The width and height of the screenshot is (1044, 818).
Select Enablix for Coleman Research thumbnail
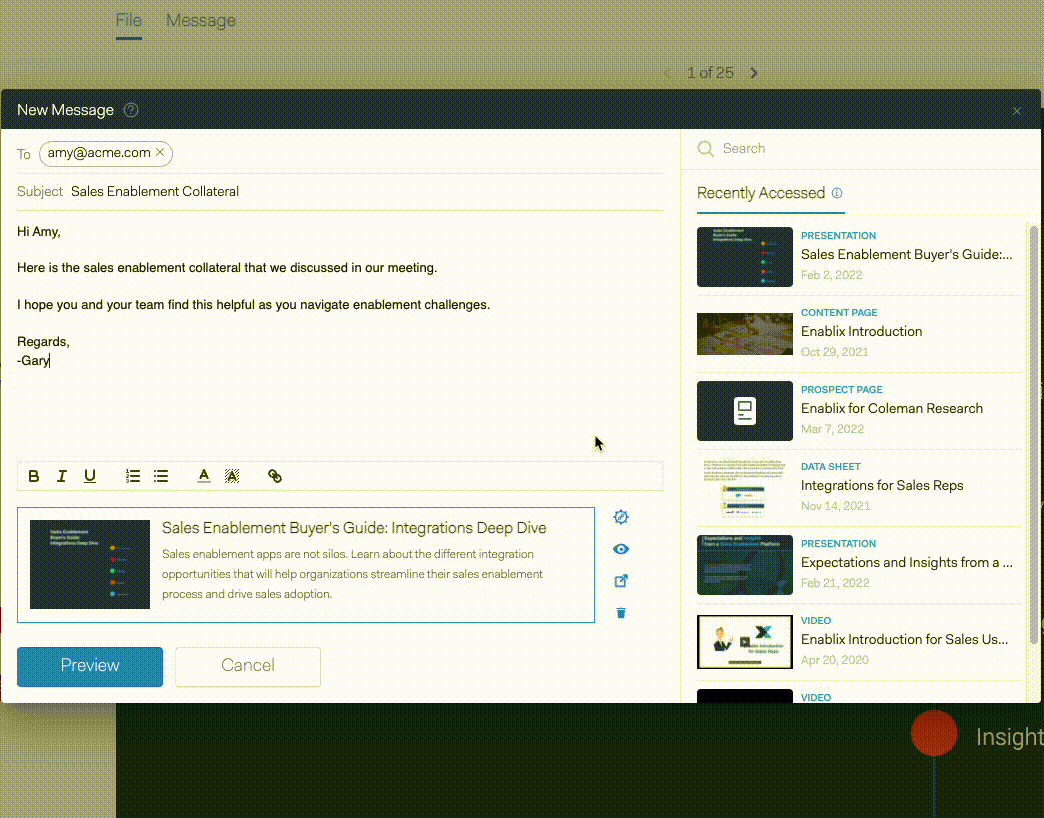point(744,411)
